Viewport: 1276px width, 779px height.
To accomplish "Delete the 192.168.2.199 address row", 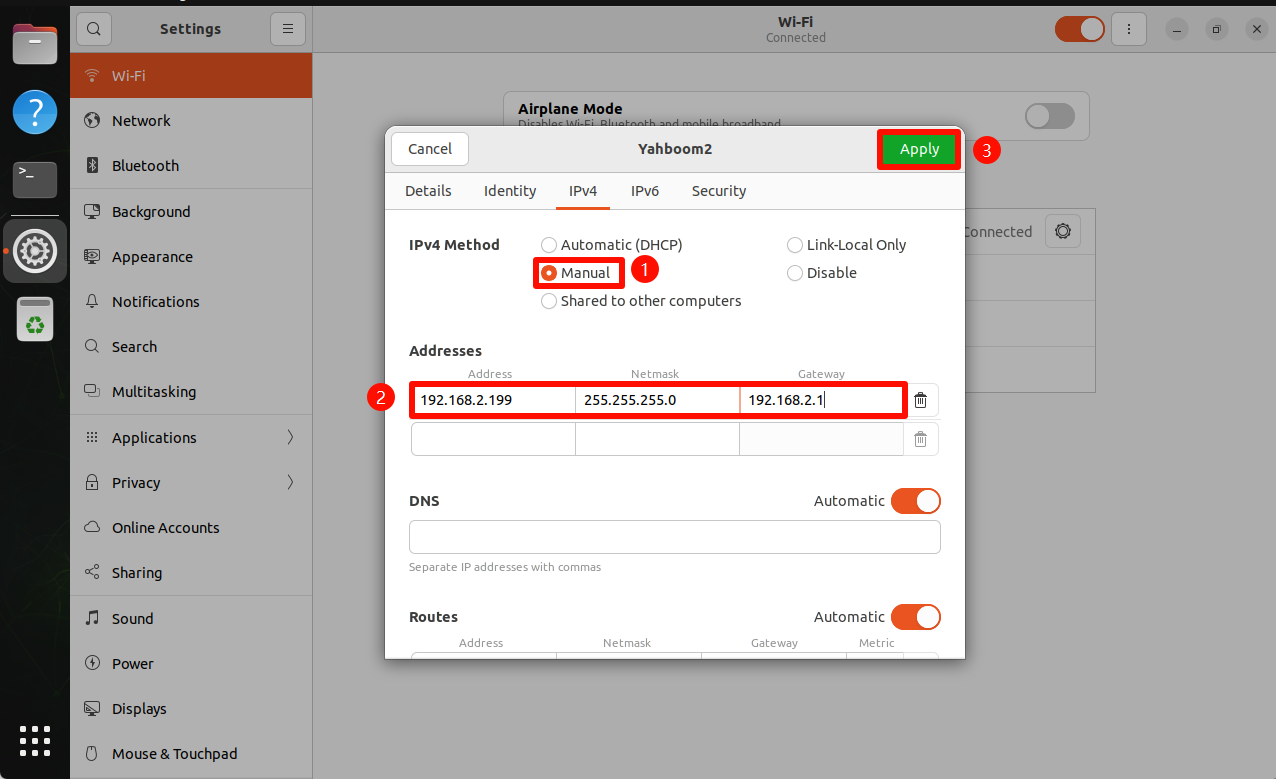I will 920,400.
